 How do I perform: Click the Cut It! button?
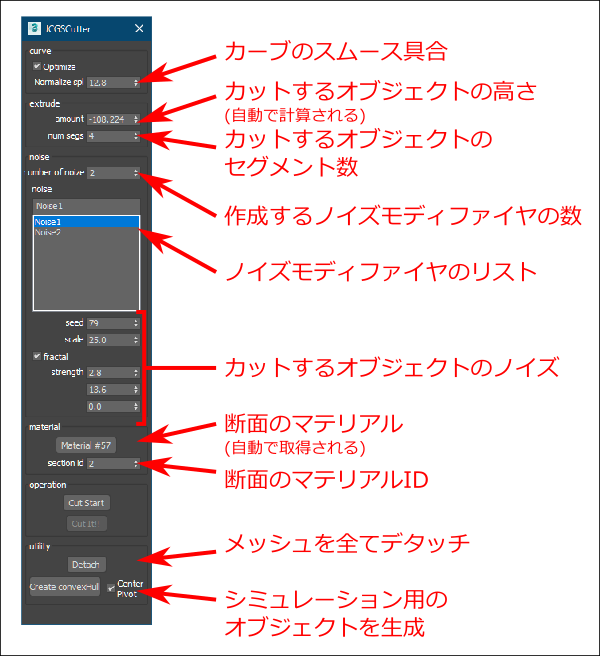87,523
